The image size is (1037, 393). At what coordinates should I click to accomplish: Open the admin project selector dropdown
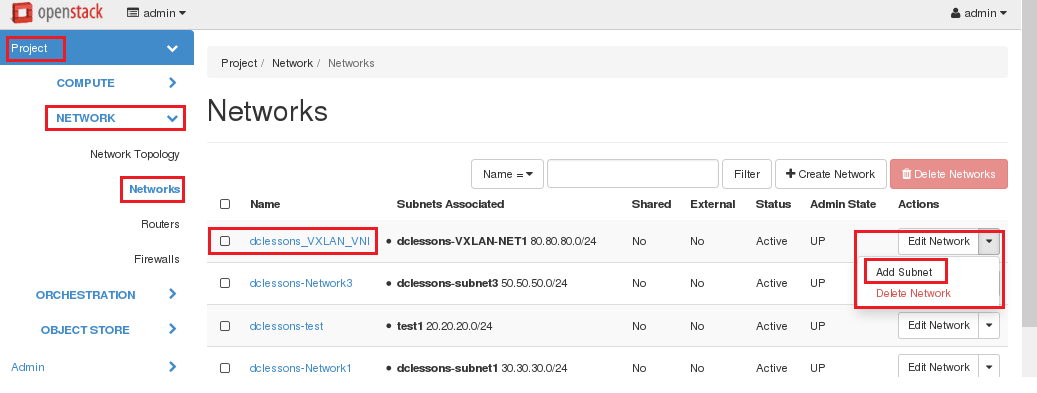click(x=156, y=13)
